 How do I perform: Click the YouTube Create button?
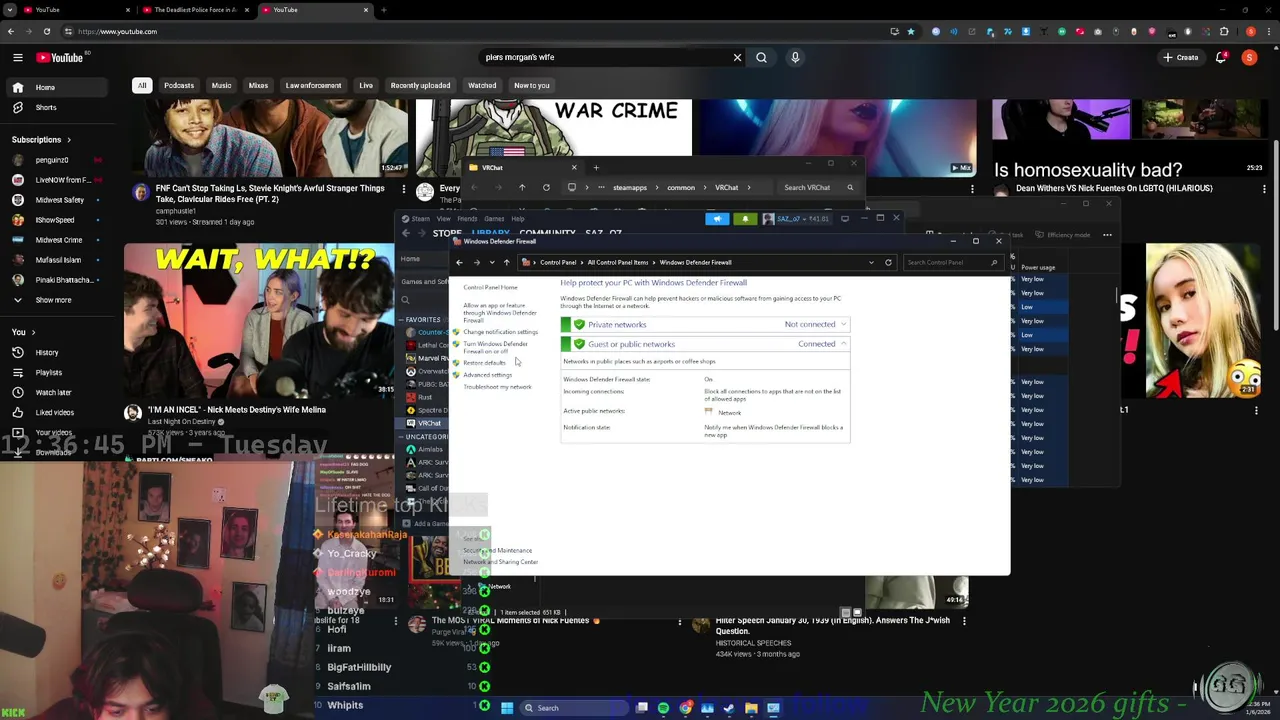point(1181,57)
